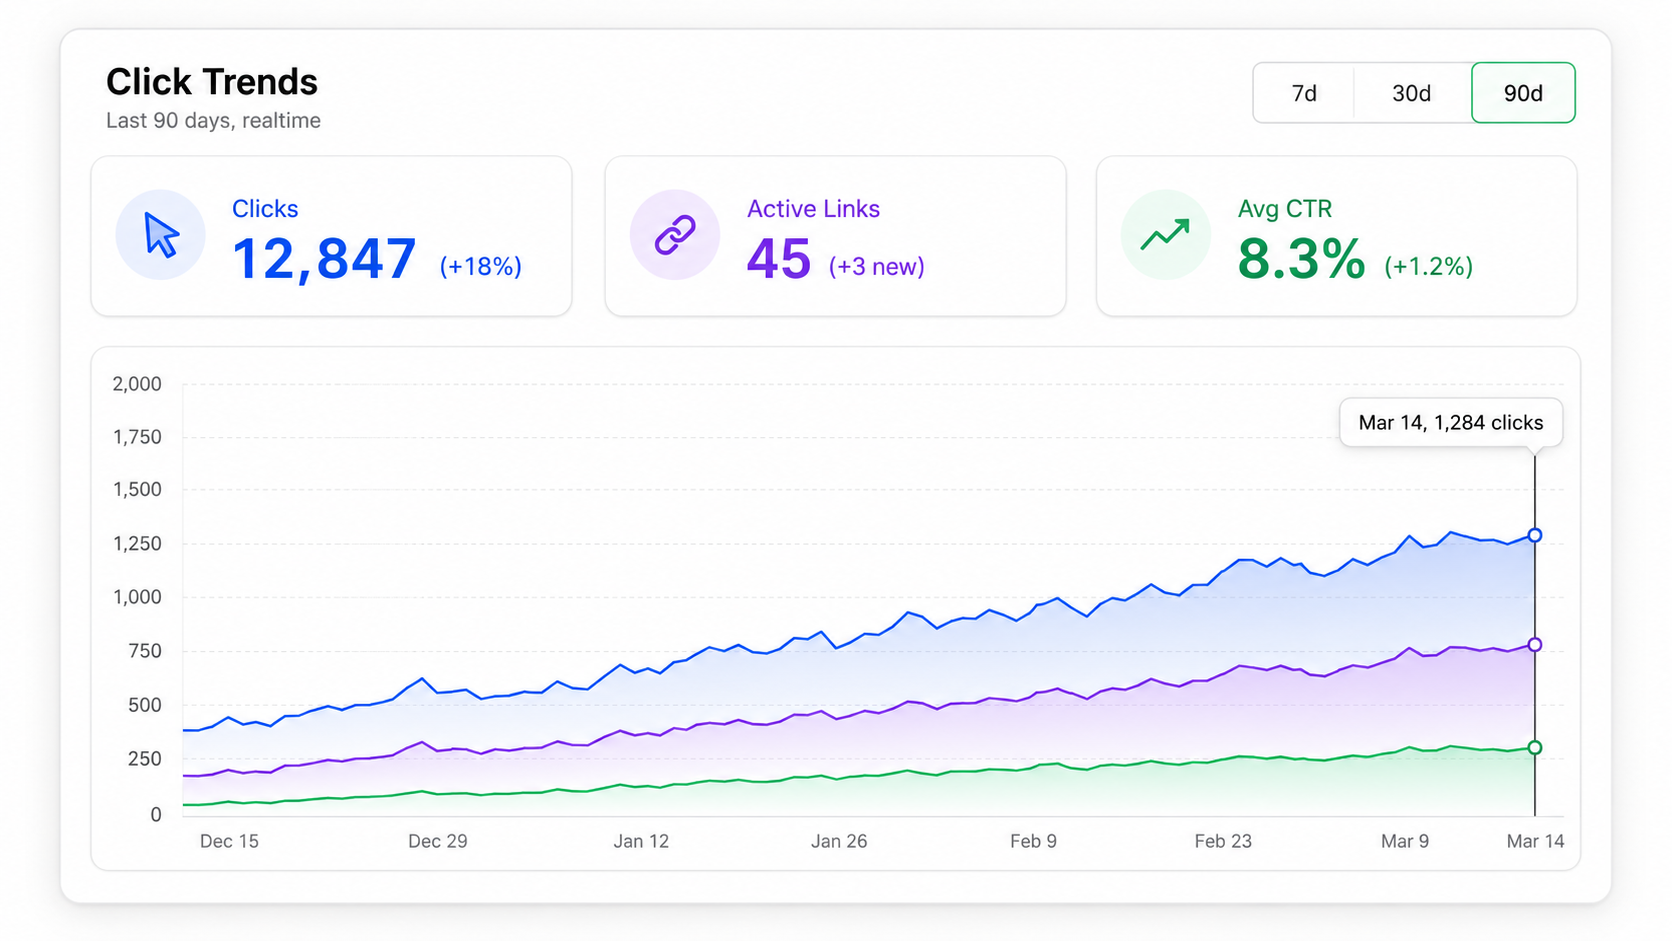The height and width of the screenshot is (941, 1672).
Task: Click the 1,250 y-axis label
Action: [137, 544]
